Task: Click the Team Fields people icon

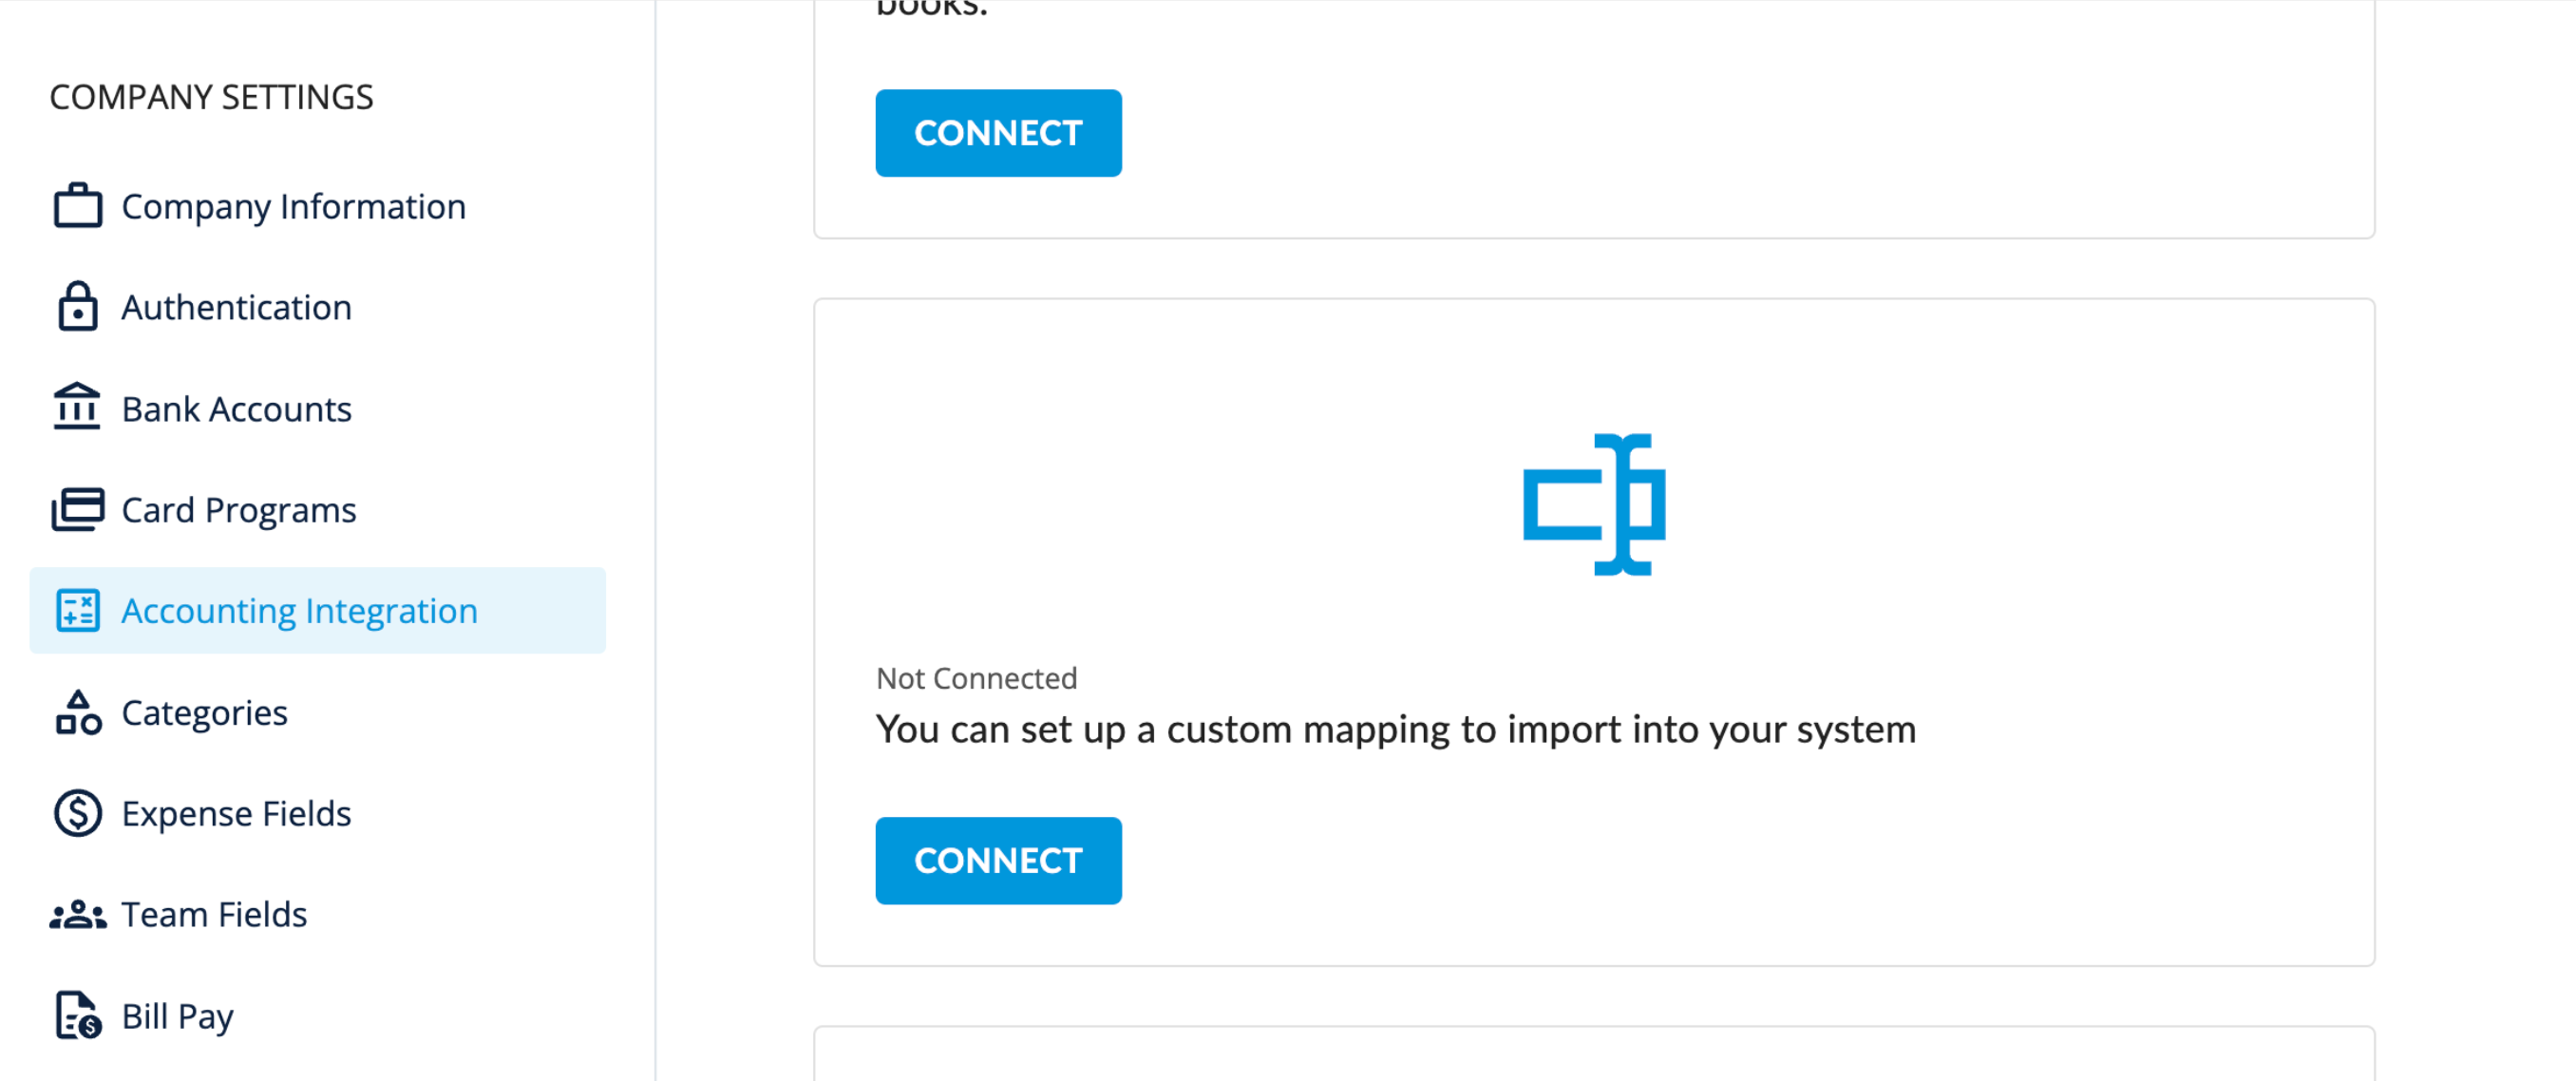Action: 77,915
